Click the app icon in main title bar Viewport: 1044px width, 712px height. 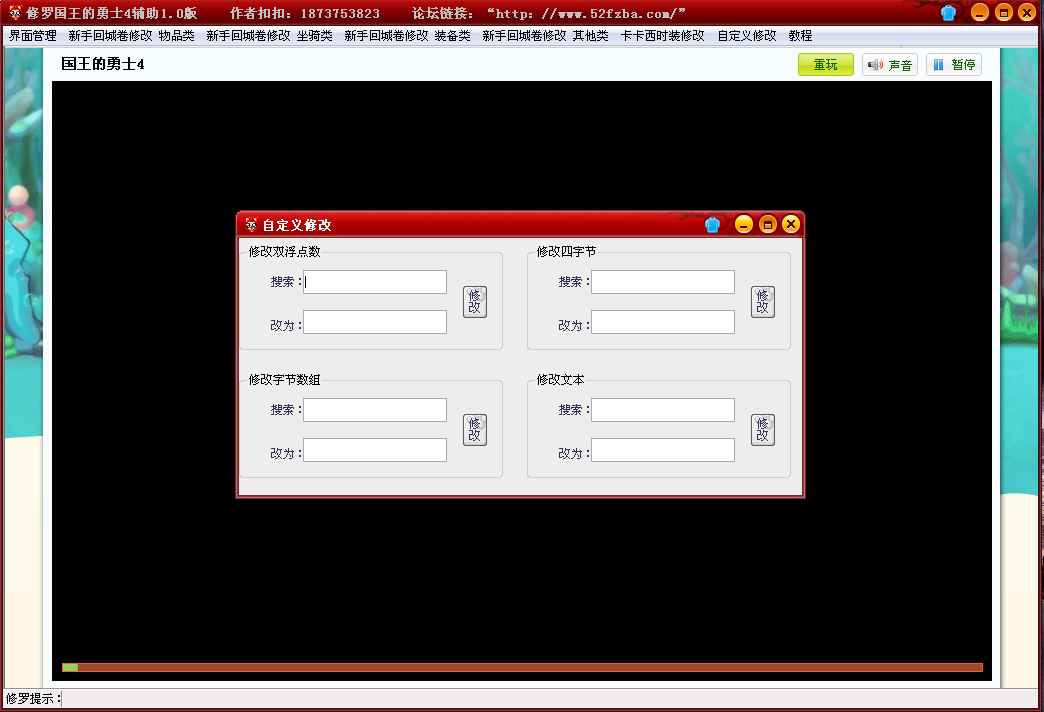(15, 13)
